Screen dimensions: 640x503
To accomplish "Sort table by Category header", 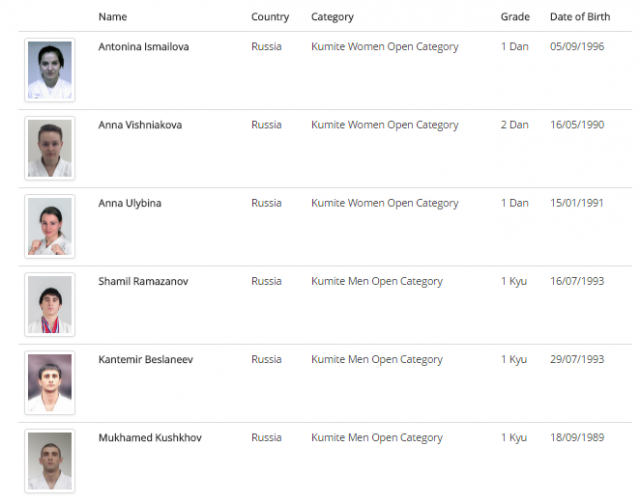I will click(332, 17).
